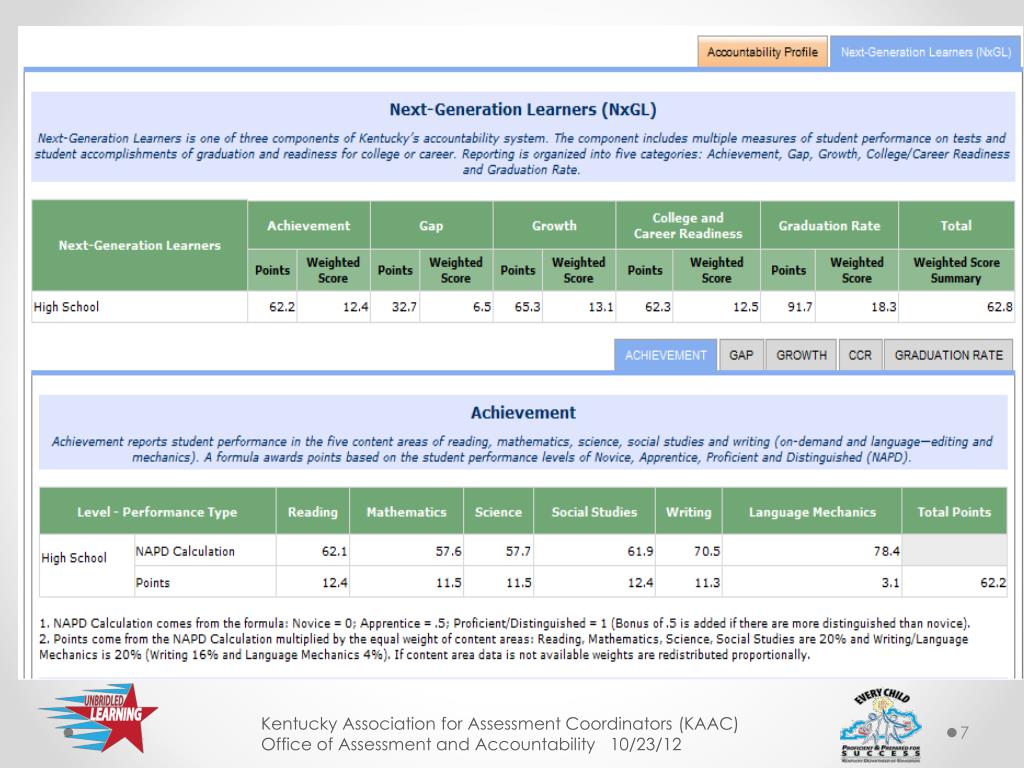Select the College and Career Readiness header
Screen dimensions: 1024x768
[688, 225]
